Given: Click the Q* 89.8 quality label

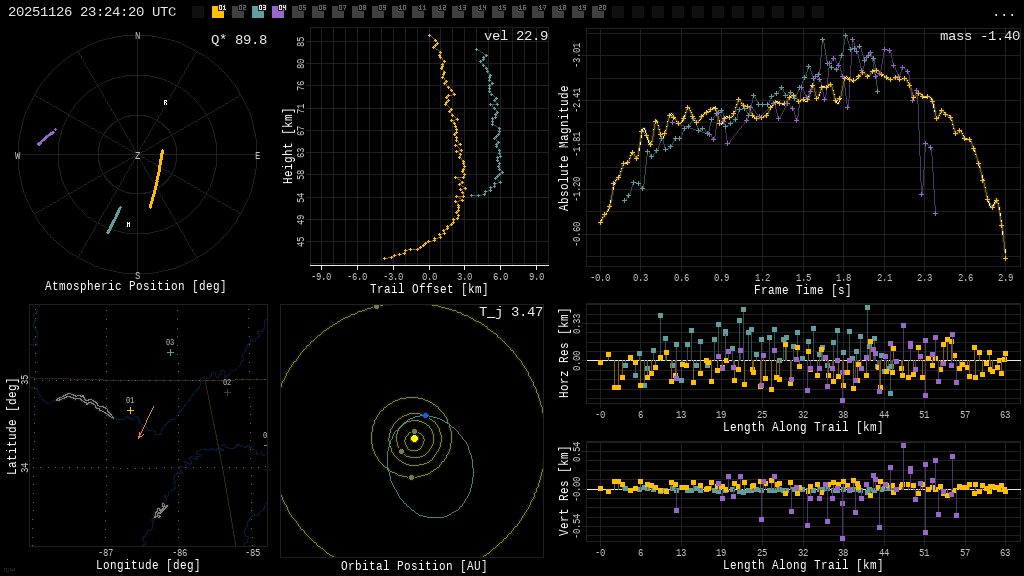Looking at the screenshot, I should pyautogui.click(x=239, y=40).
